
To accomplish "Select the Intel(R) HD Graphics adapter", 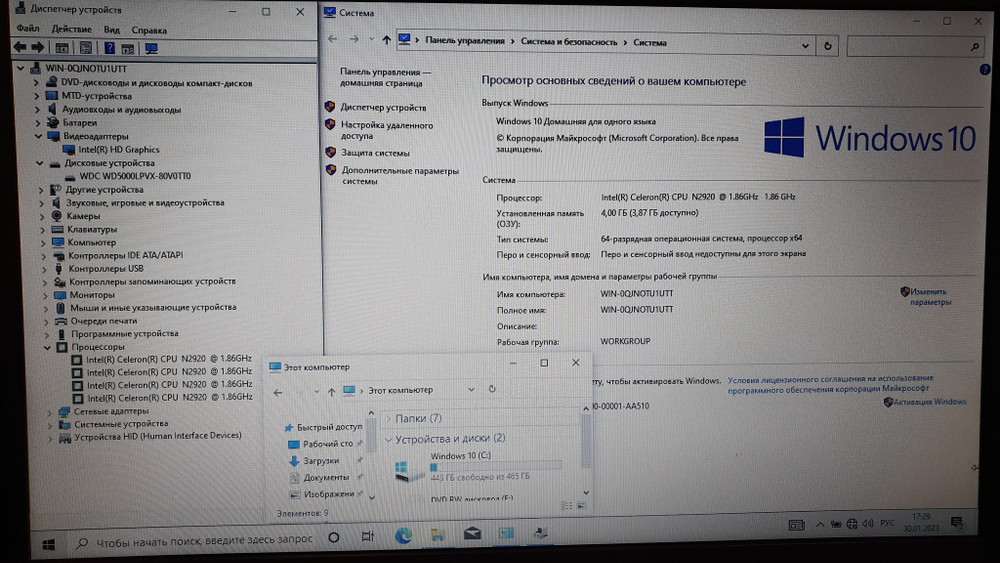I will pyautogui.click(x=119, y=150).
